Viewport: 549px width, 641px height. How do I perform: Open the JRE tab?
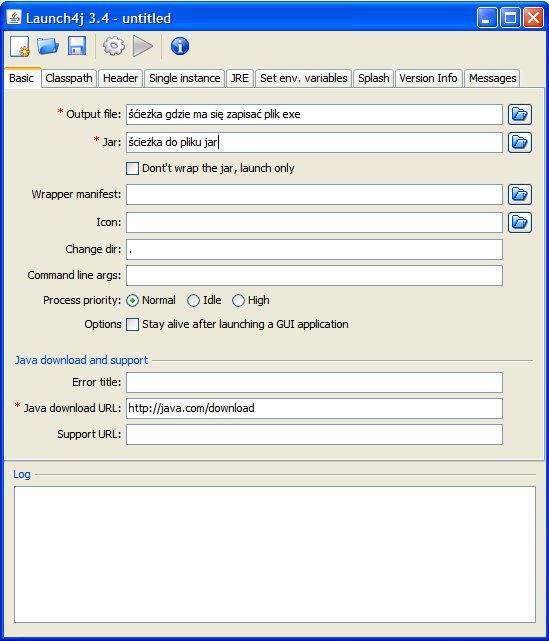pyautogui.click(x=240, y=78)
